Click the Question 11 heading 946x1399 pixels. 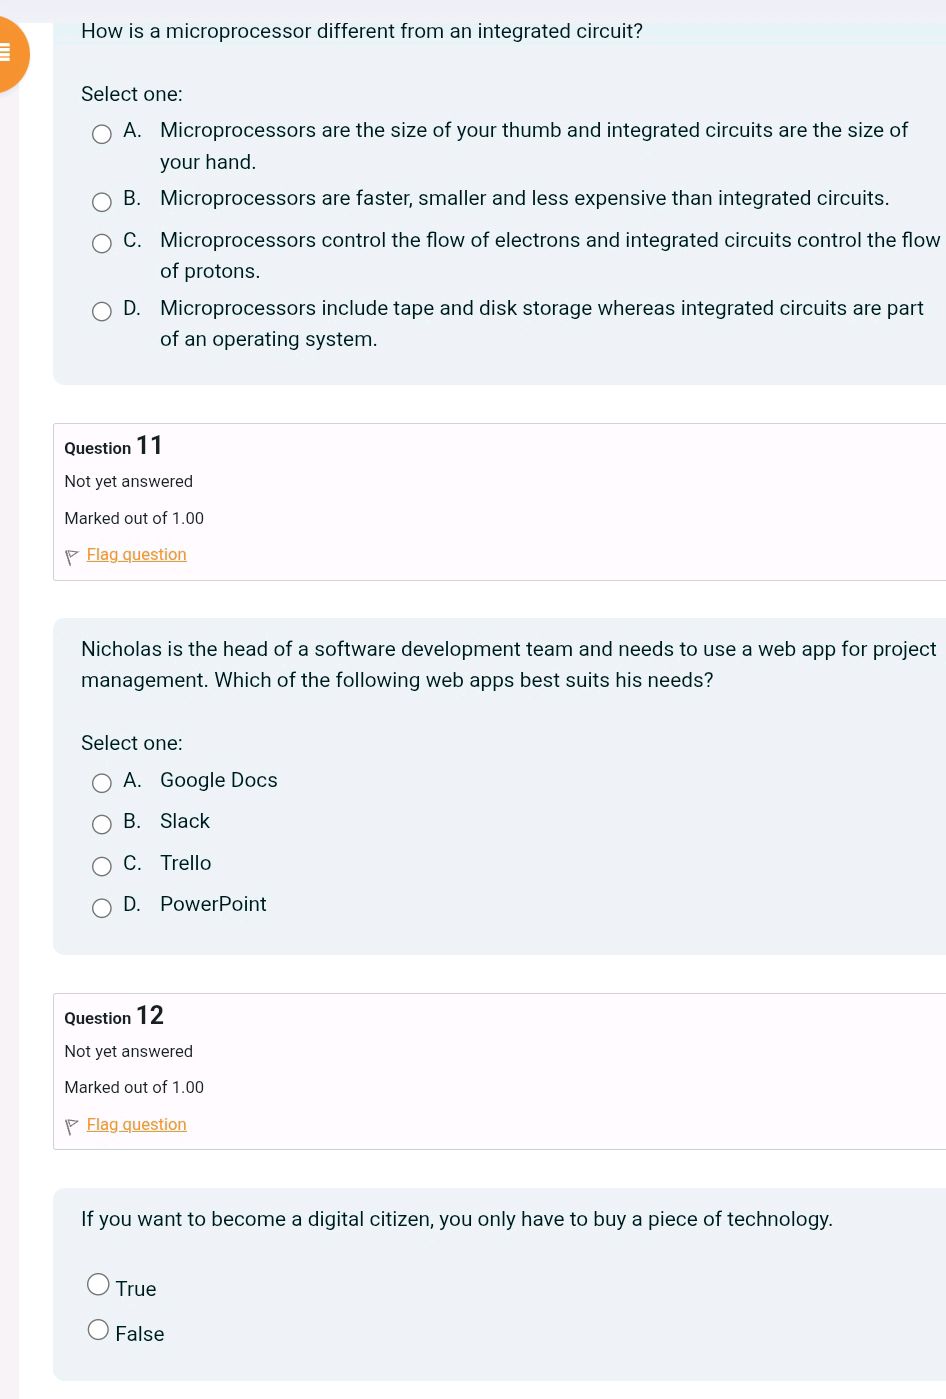click(x=113, y=446)
